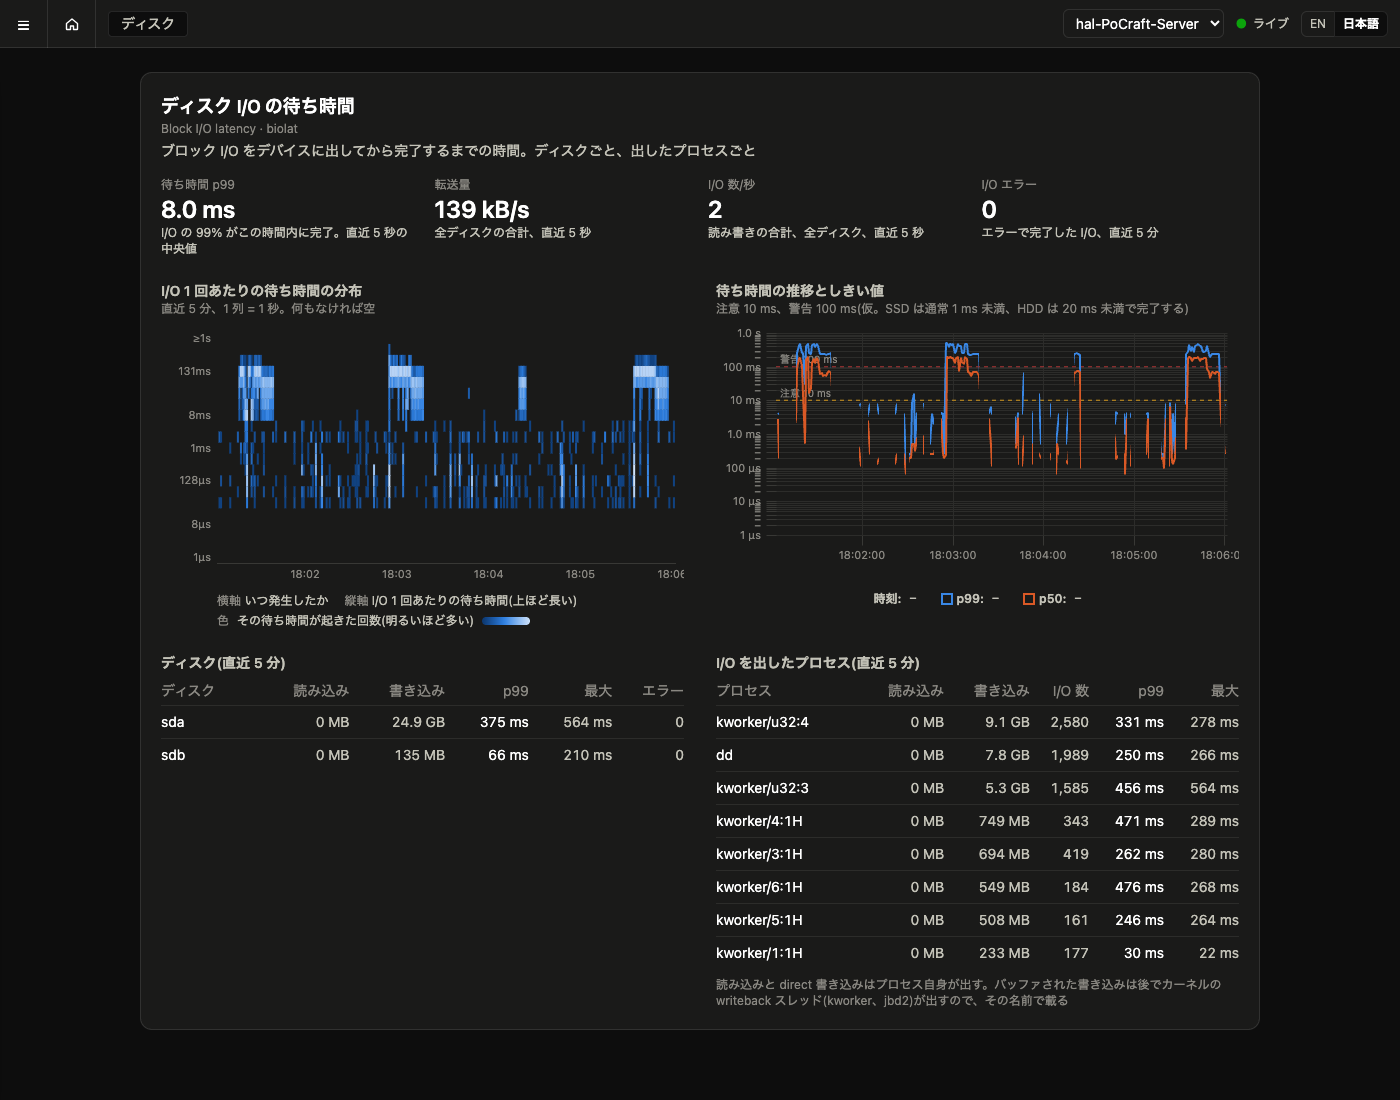Click the heatmap color scale gradient bar
This screenshot has width=1400, height=1100.
pyautogui.click(x=506, y=621)
